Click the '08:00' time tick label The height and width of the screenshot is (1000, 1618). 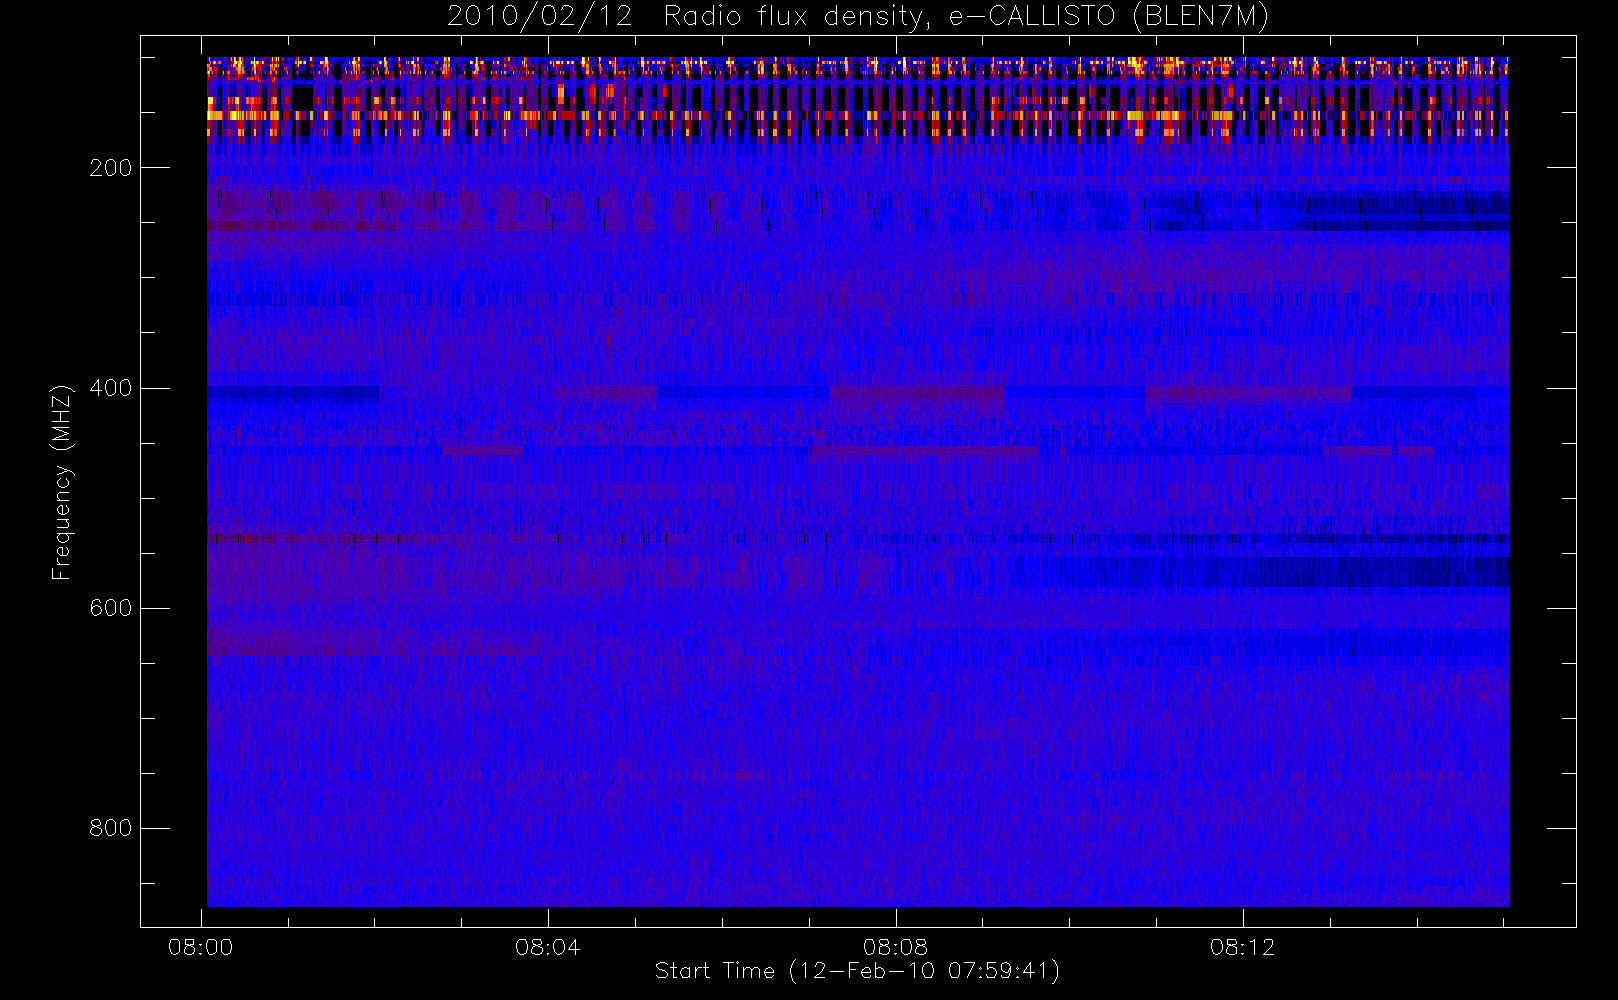point(200,947)
